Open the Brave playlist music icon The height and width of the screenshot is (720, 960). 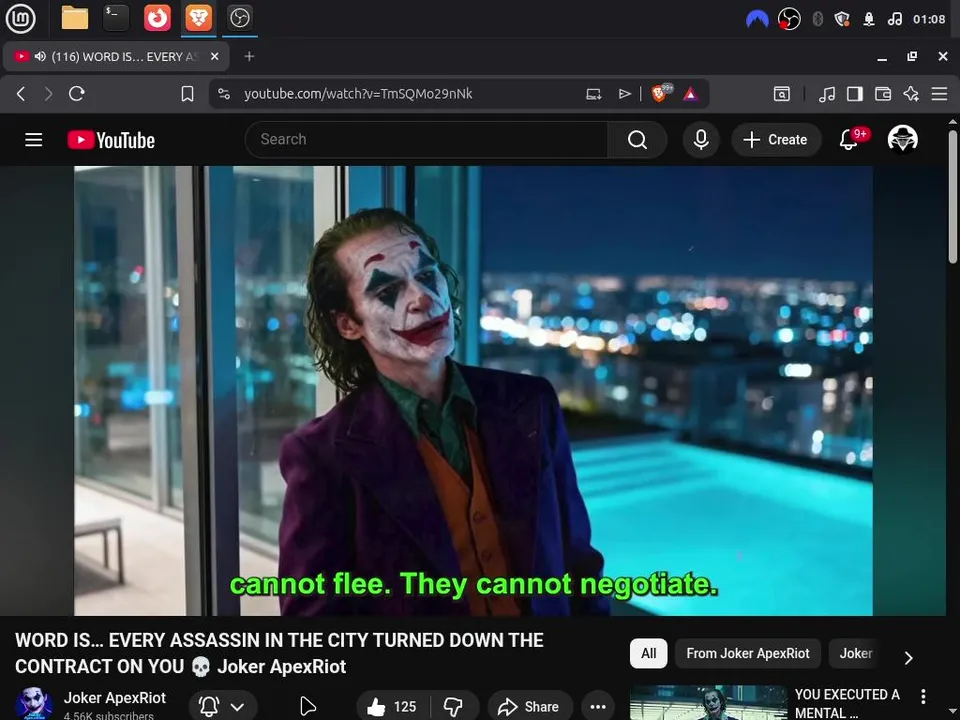coord(827,94)
